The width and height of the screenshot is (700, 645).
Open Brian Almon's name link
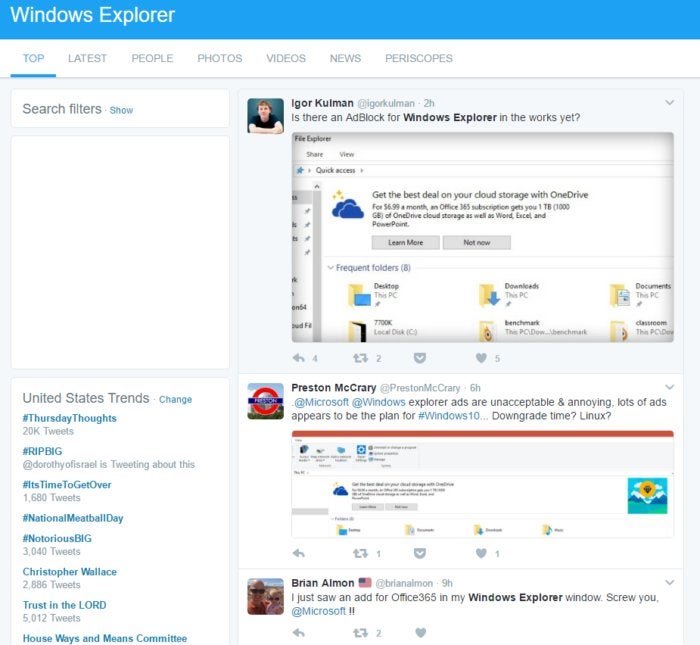tap(323, 583)
